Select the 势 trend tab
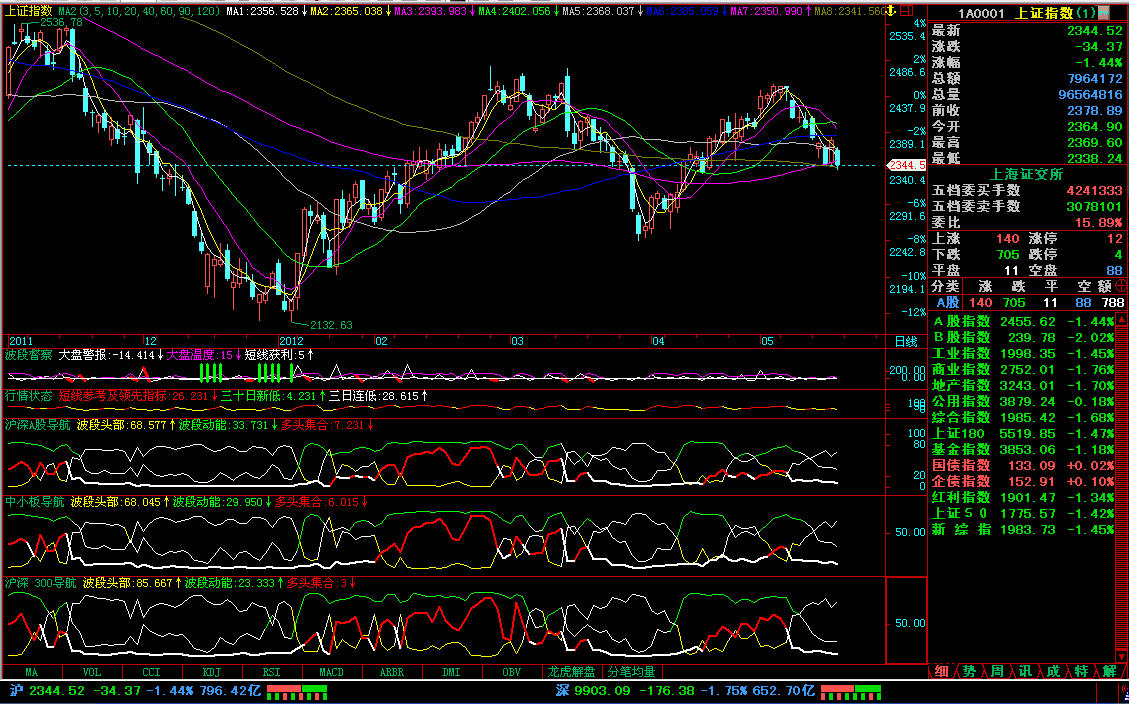This screenshot has height=704, width=1129. [x=969, y=671]
